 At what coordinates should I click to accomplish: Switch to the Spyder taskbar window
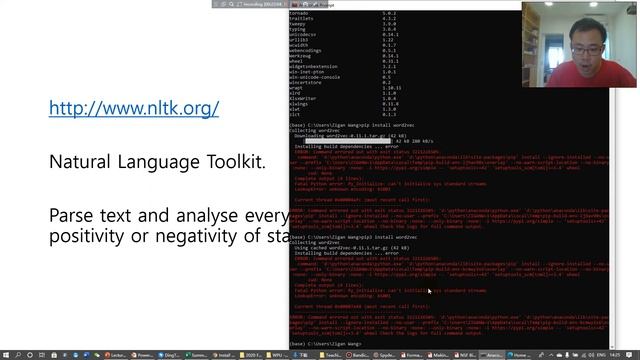coord(385,355)
